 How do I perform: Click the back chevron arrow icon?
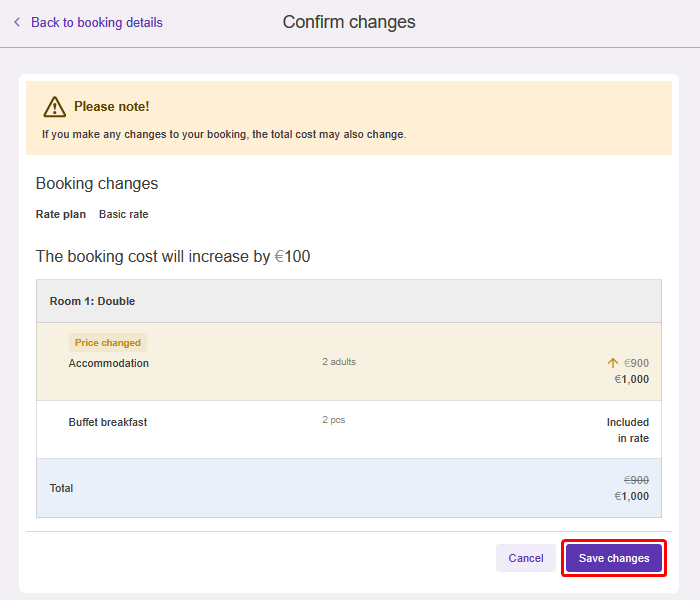click(x=17, y=22)
